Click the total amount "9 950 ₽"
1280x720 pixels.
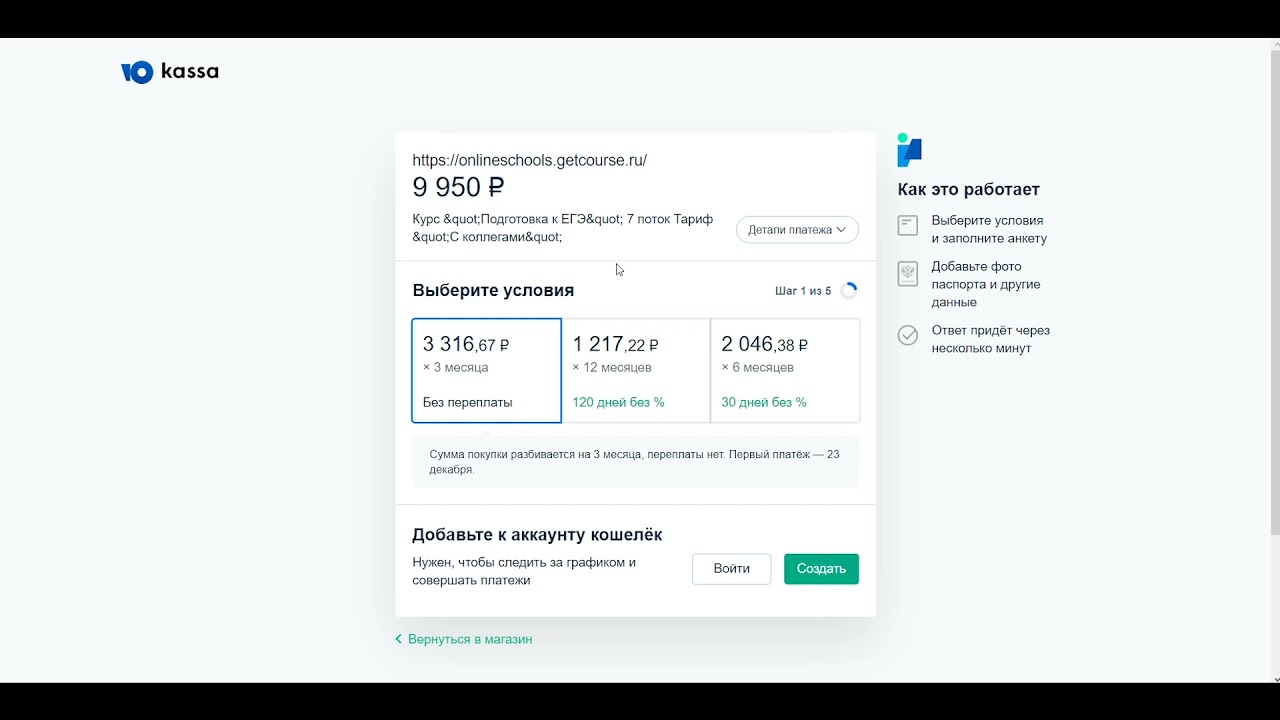tap(459, 187)
